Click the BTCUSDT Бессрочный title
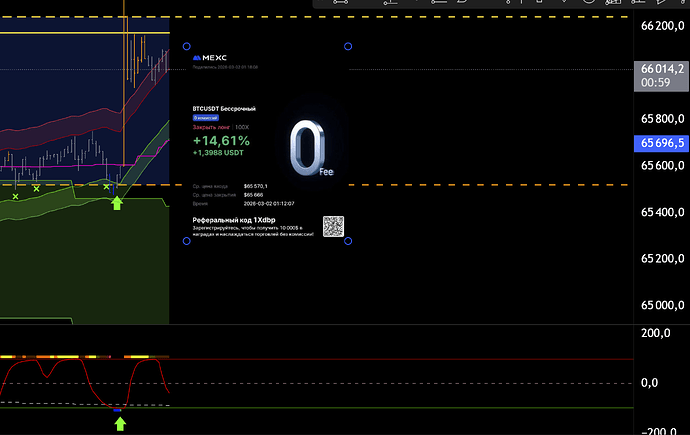 tap(224, 108)
